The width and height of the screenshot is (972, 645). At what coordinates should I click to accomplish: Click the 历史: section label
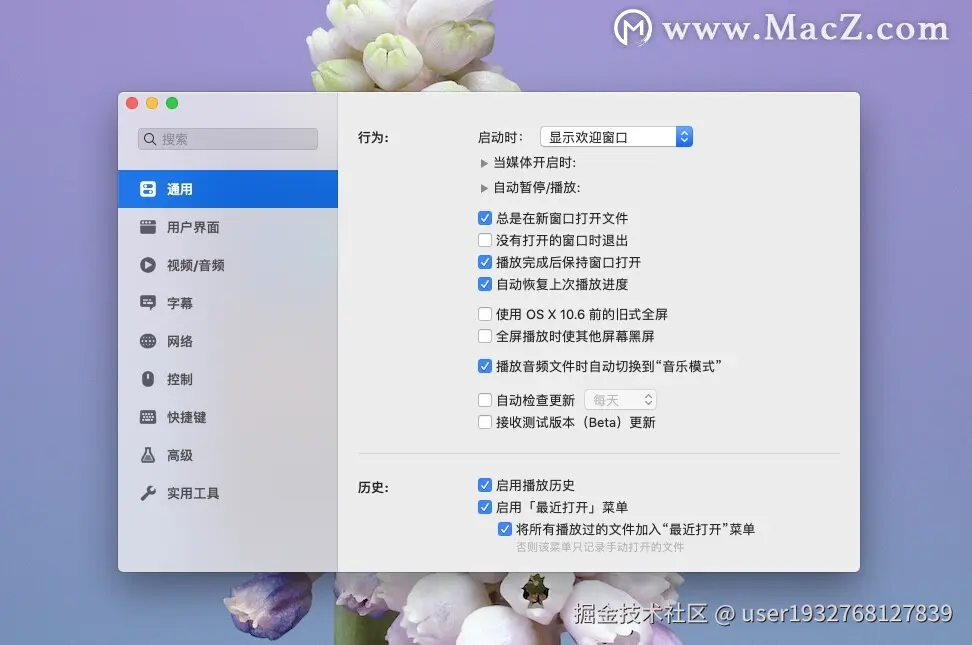pos(373,487)
